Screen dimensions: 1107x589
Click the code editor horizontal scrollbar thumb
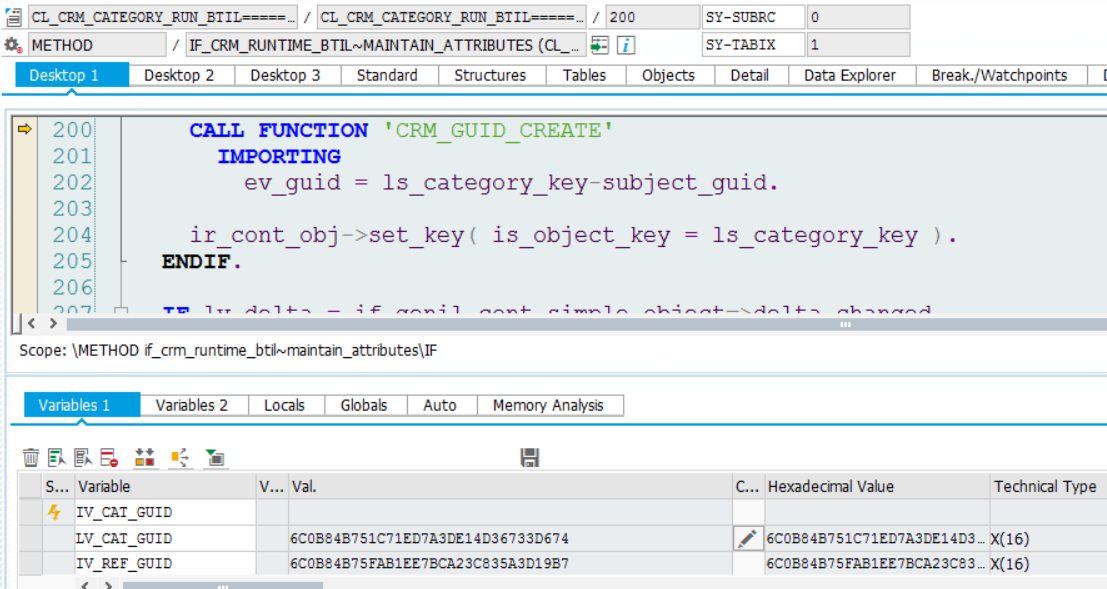point(587,324)
